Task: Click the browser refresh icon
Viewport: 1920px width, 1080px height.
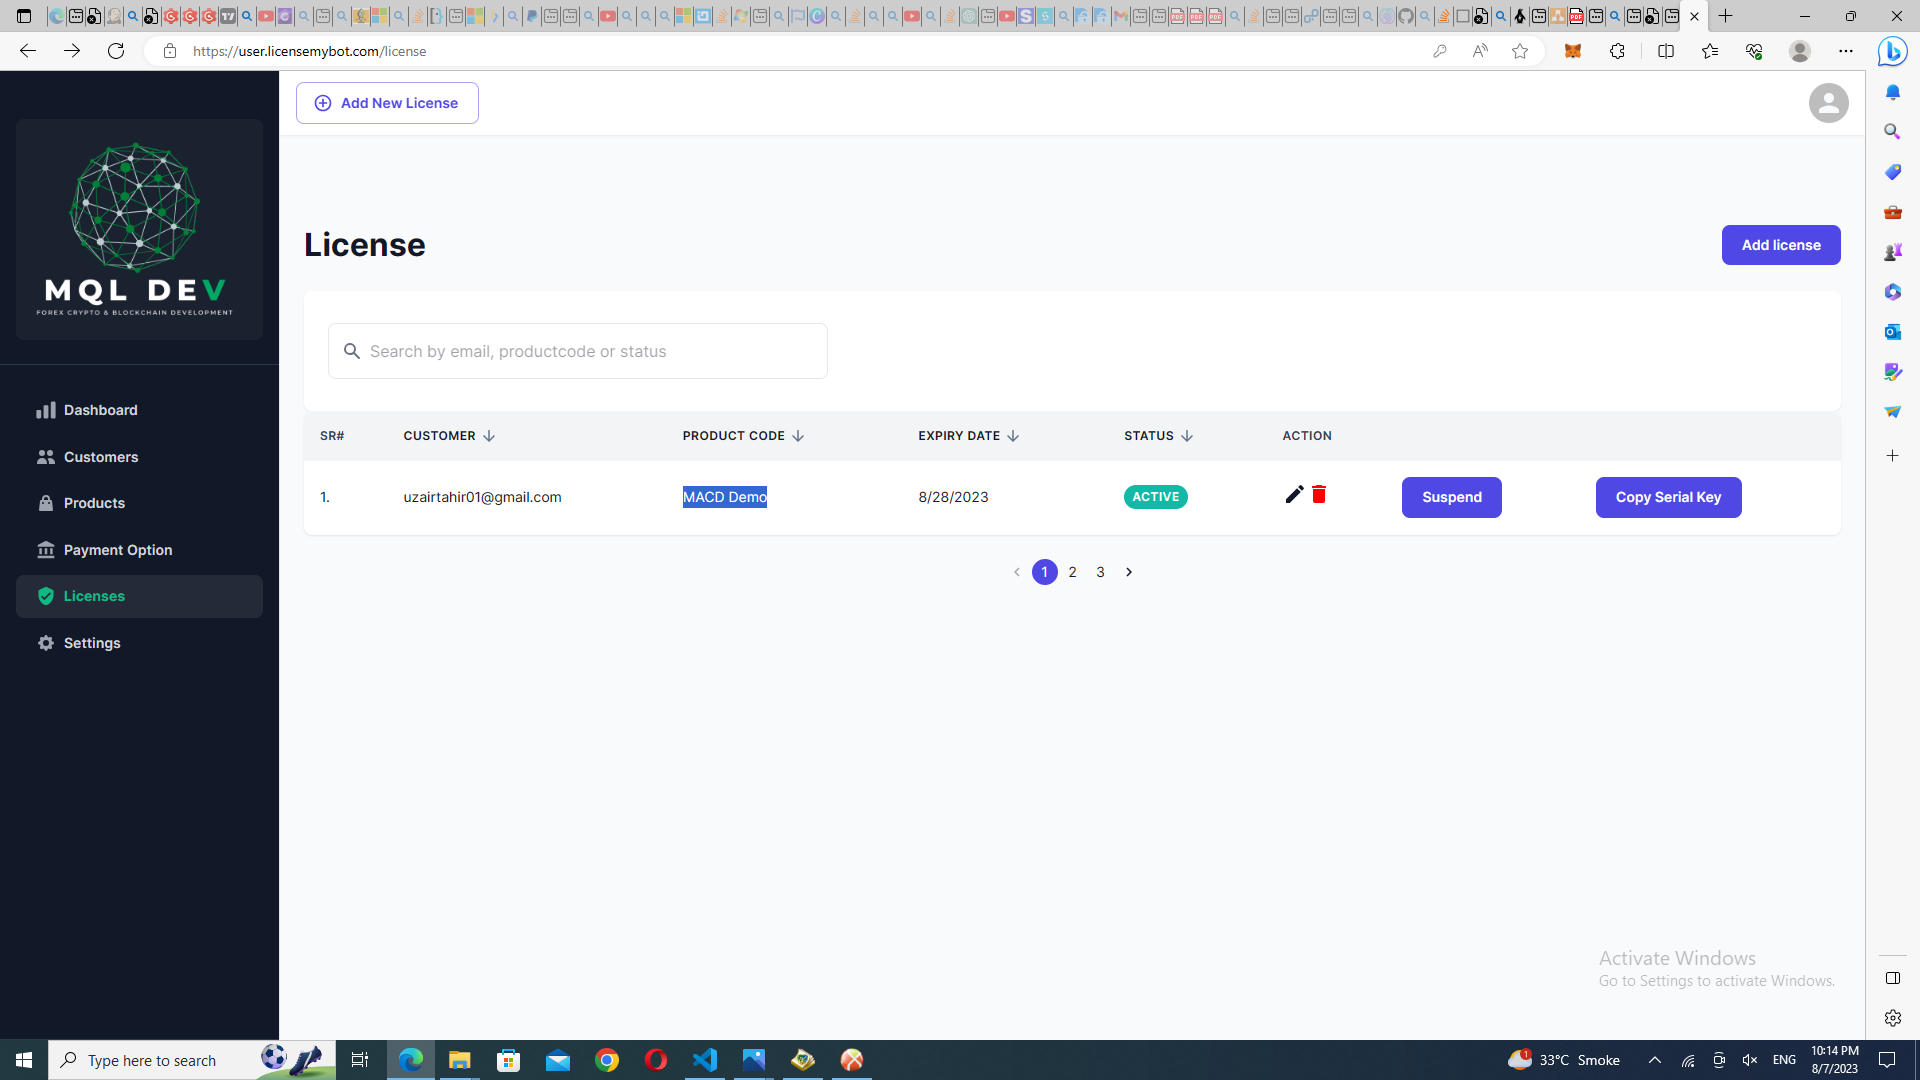Action: (116, 51)
